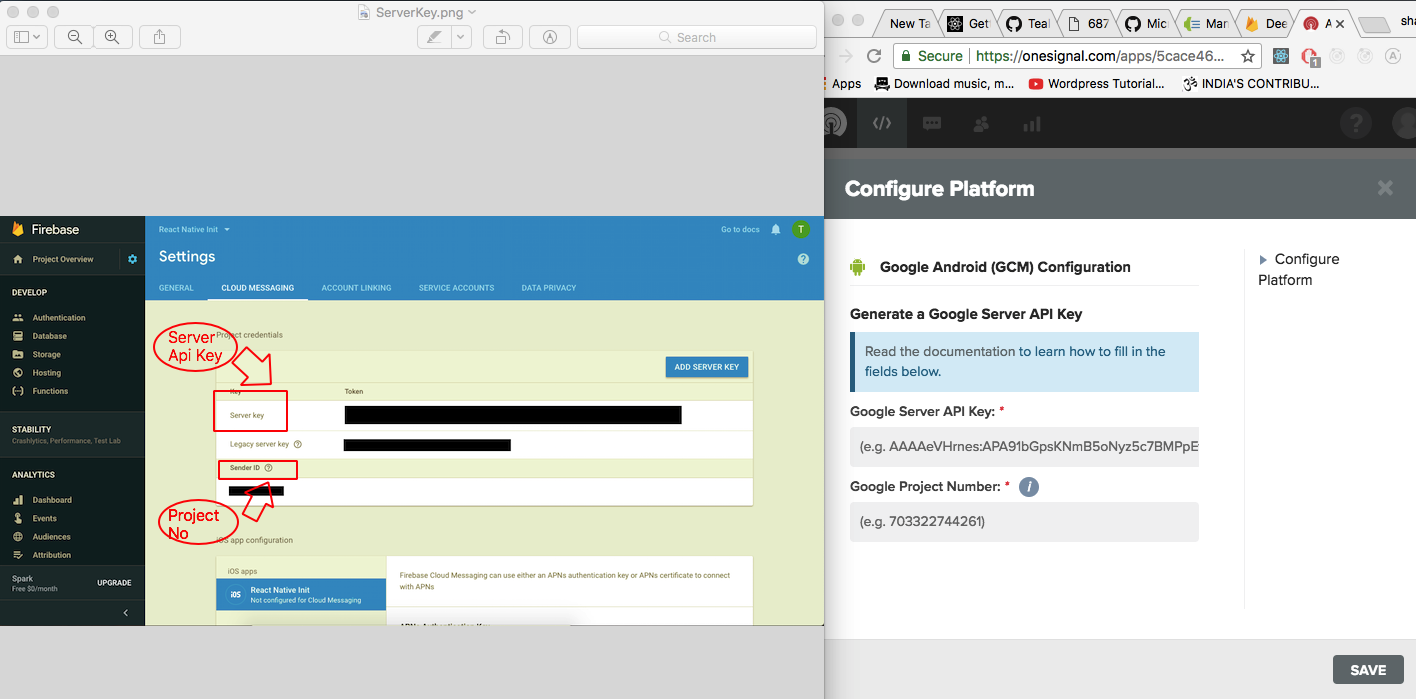
Task: Close the active OneSignal Chrome tab
Action: [1341, 23]
